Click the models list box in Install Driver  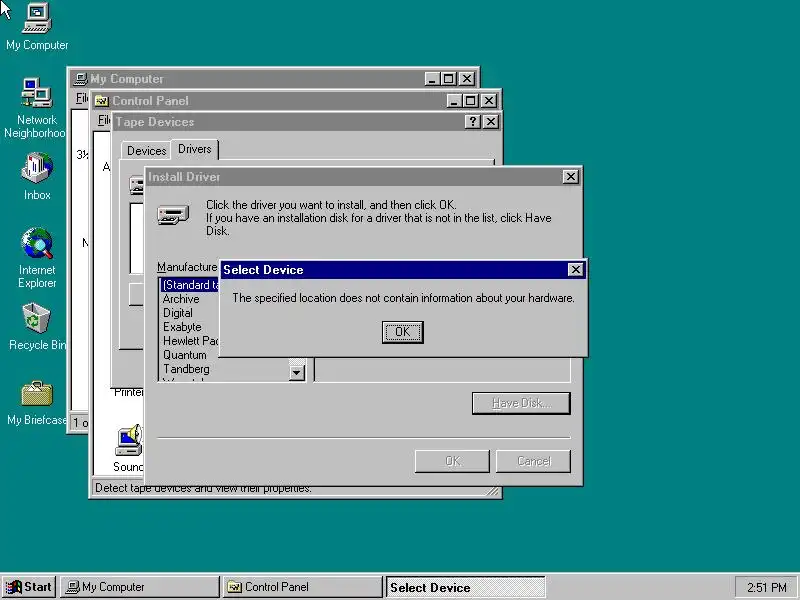point(442,369)
